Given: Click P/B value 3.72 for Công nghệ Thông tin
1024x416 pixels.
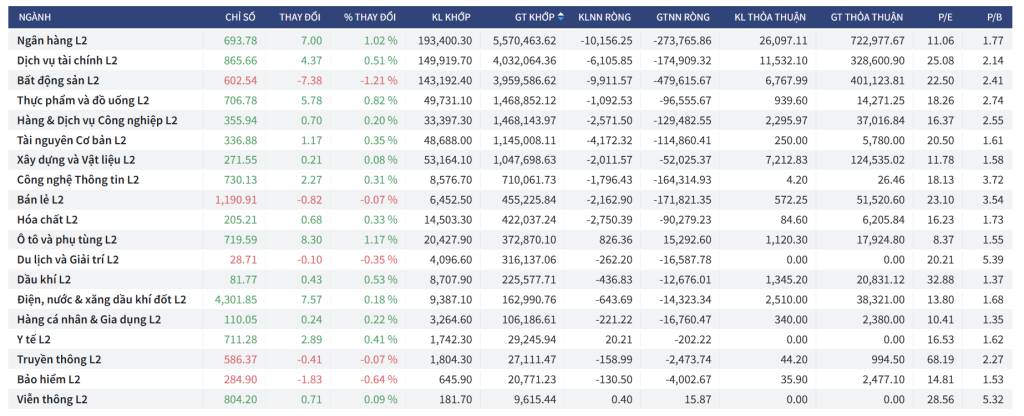Looking at the screenshot, I should 995,180.
